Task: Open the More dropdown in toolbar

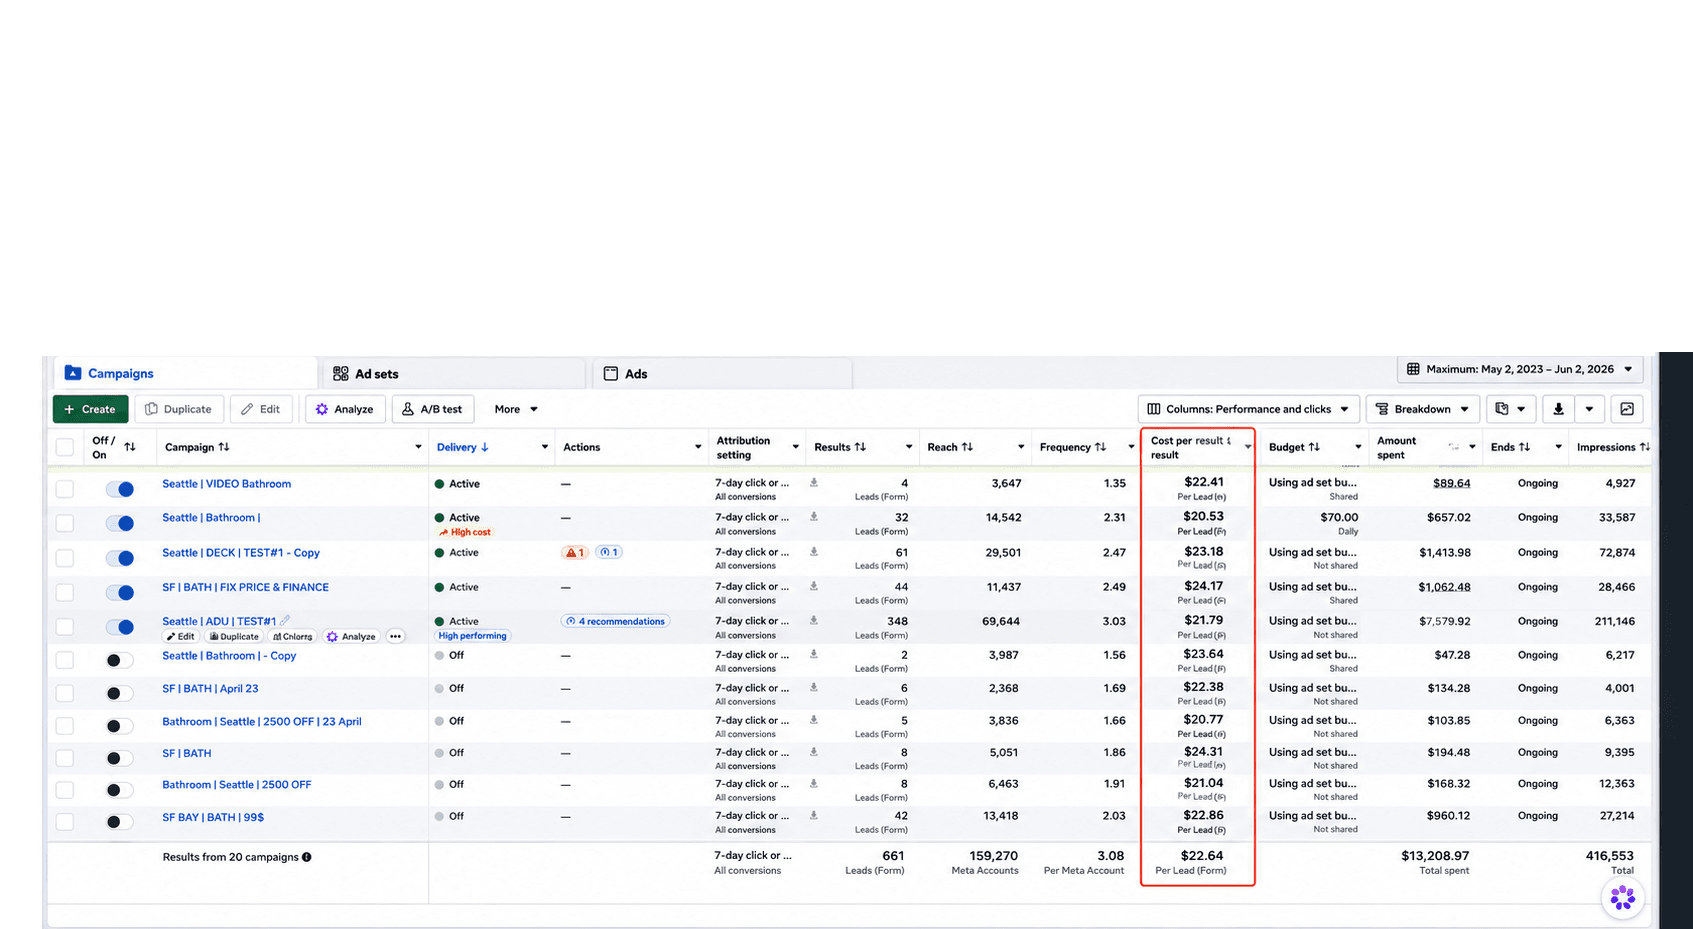Action: [x=516, y=409]
